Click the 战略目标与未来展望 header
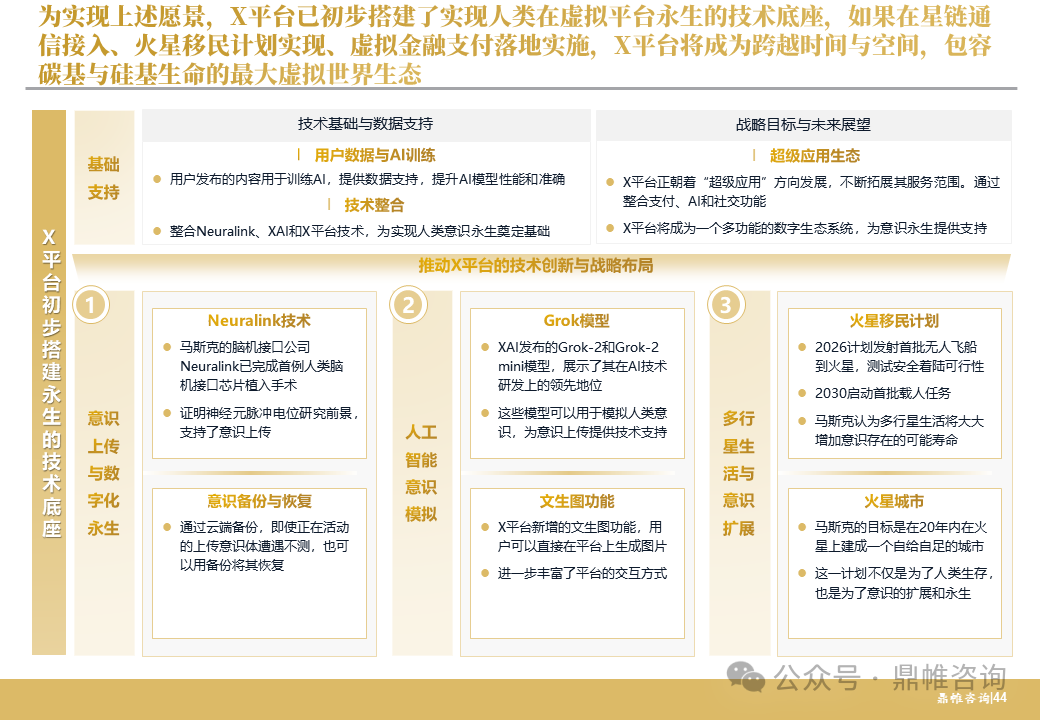The image size is (1040, 720). pyautogui.click(x=803, y=125)
